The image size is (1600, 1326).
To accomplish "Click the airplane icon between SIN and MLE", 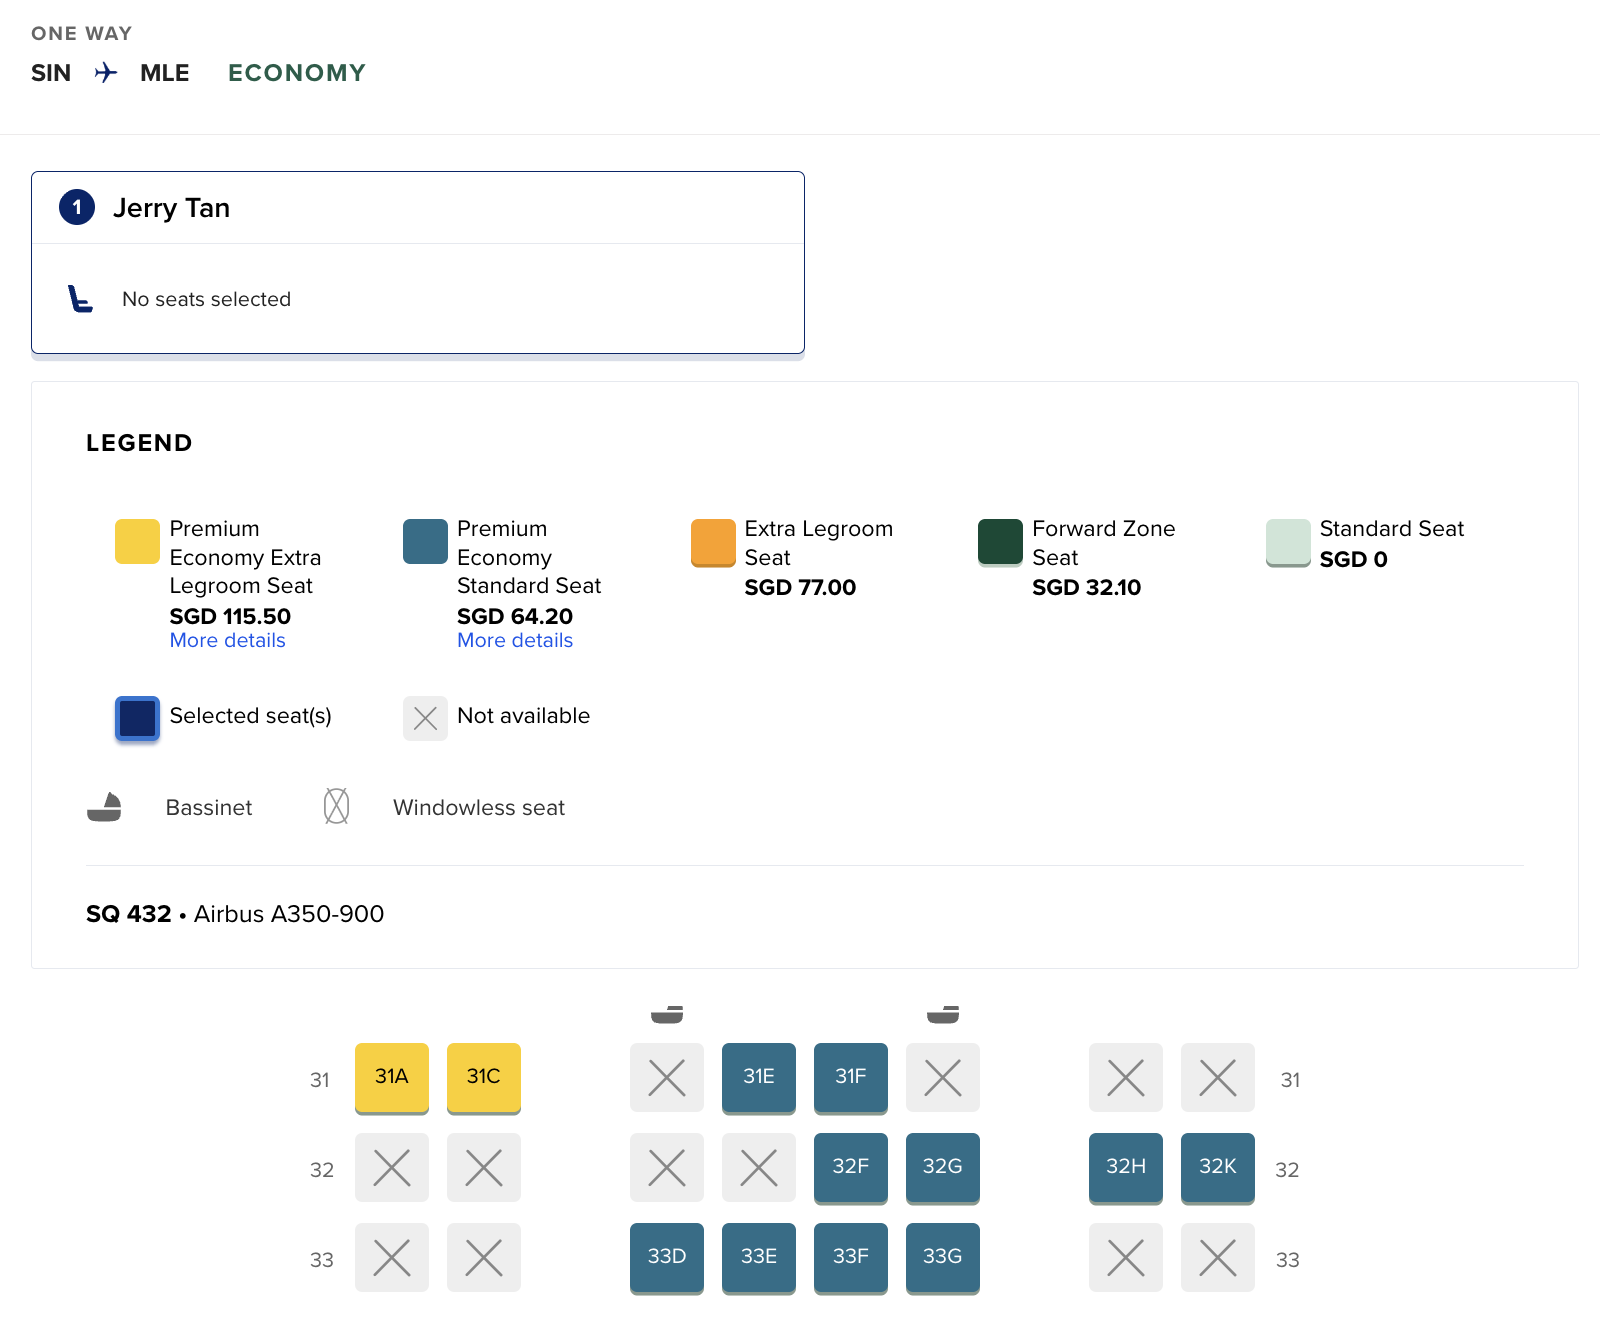I will coord(105,73).
